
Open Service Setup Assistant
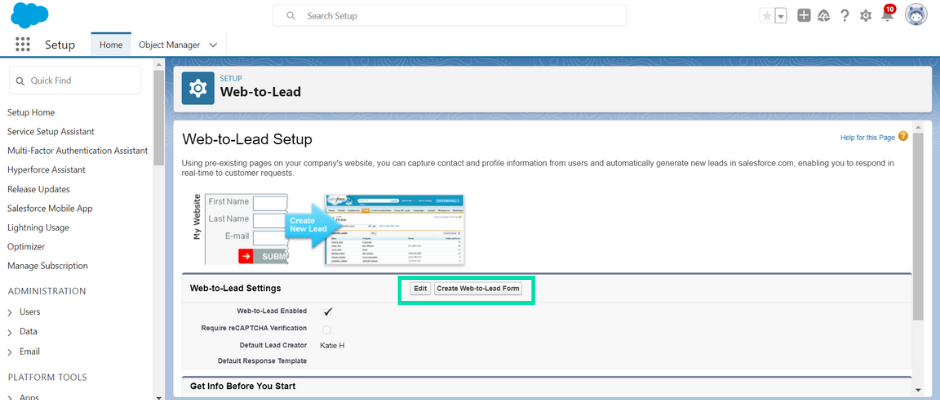(x=51, y=131)
